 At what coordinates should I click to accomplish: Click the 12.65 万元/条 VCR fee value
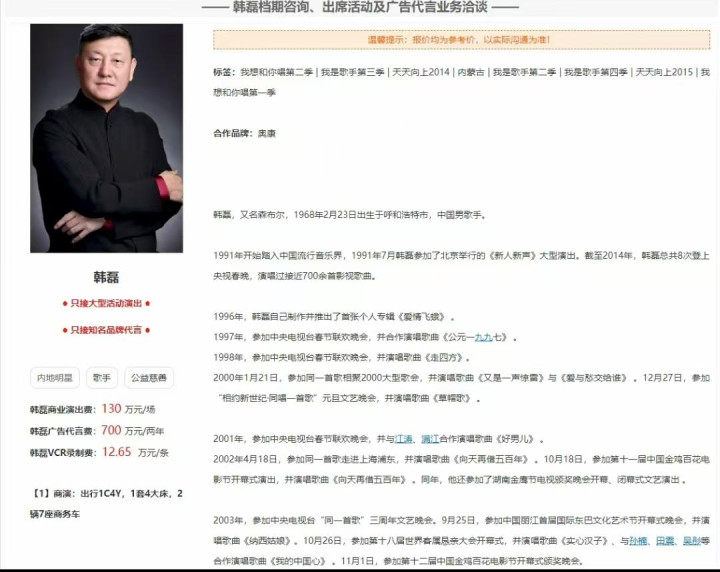tap(135, 452)
